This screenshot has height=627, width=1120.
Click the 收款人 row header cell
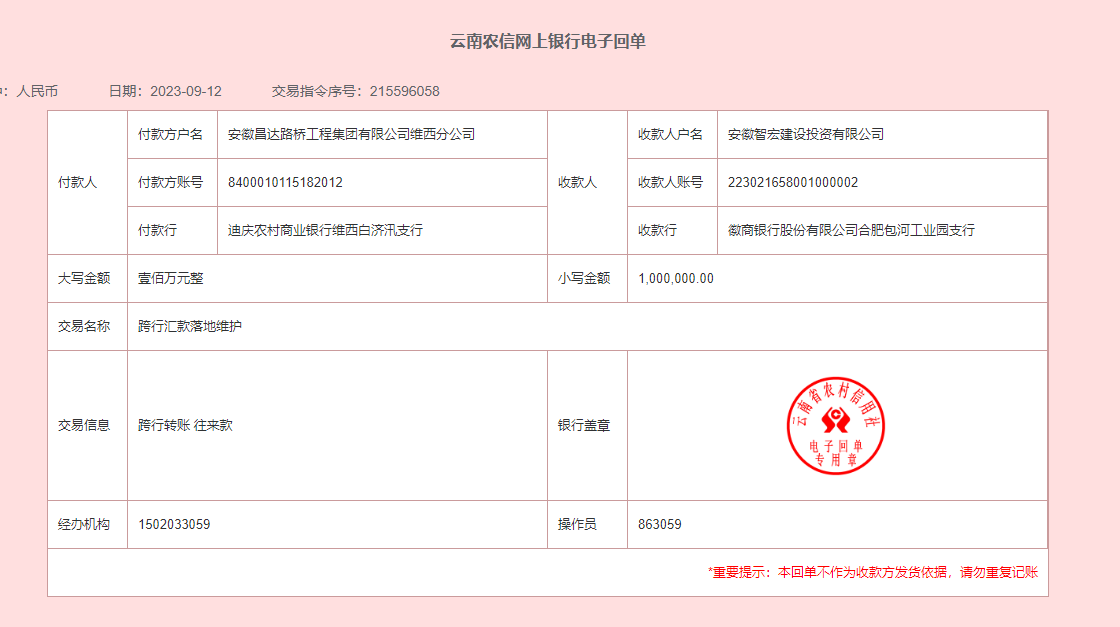click(x=577, y=182)
